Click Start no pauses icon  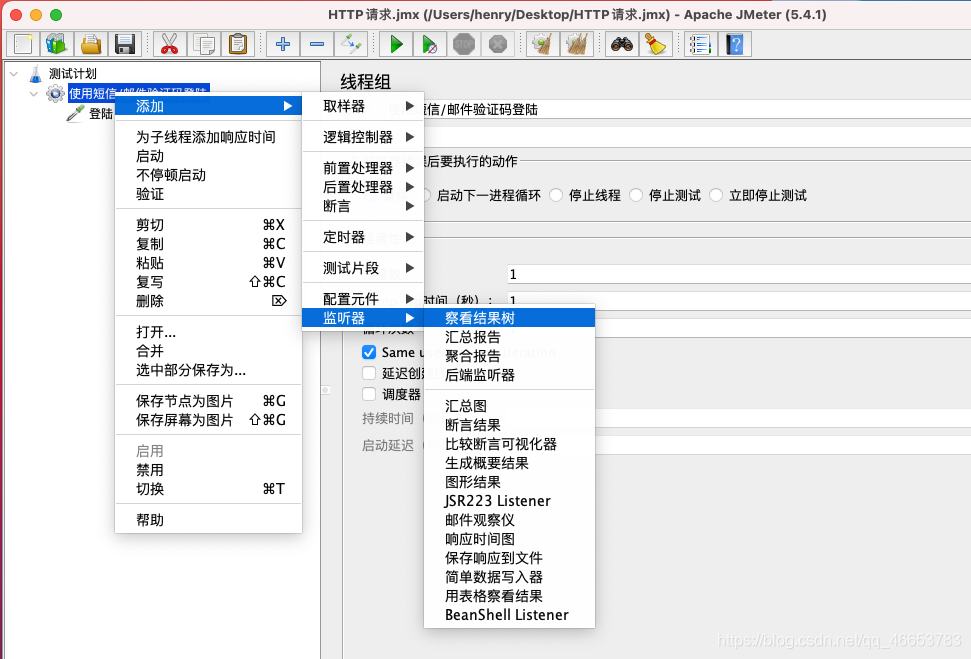[x=430, y=44]
